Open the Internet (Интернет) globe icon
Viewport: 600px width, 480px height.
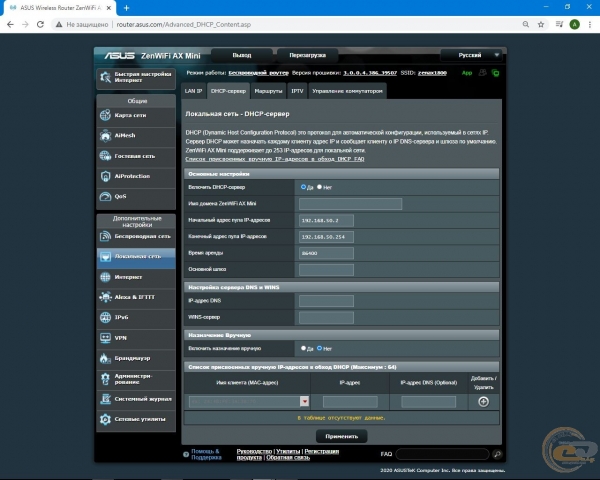coord(105,277)
